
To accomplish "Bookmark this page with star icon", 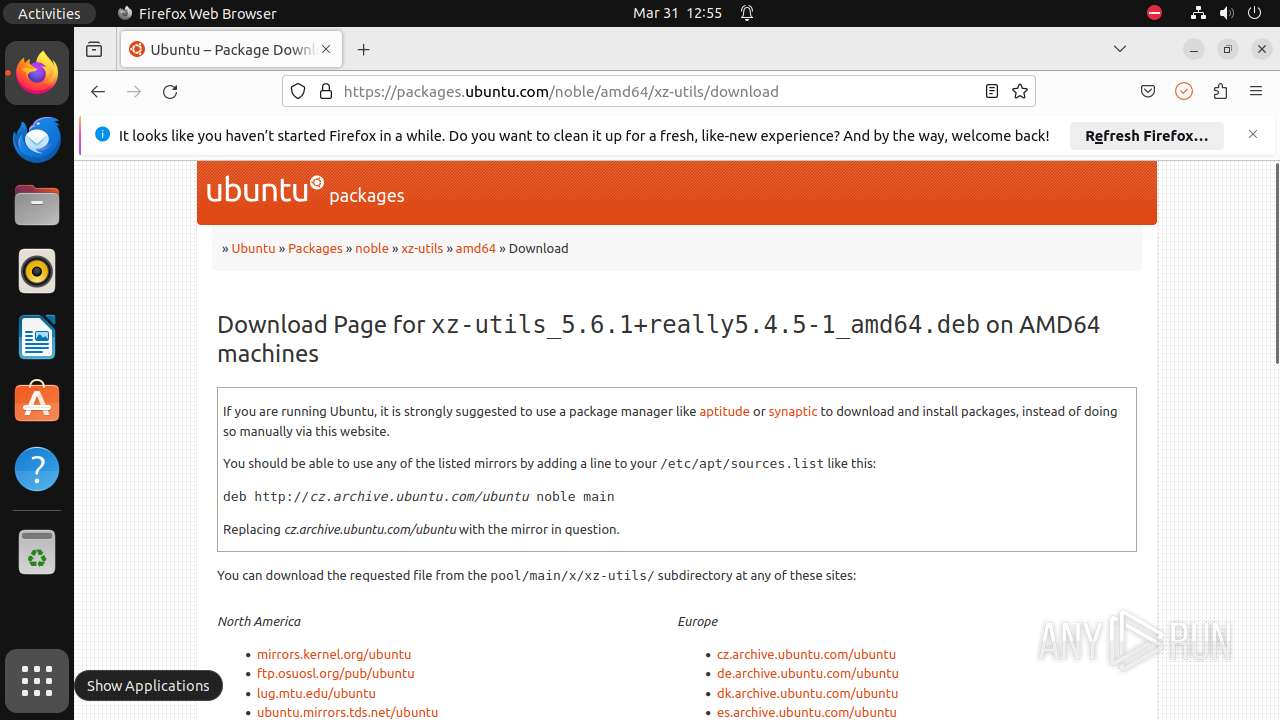I will click(x=1020, y=91).
